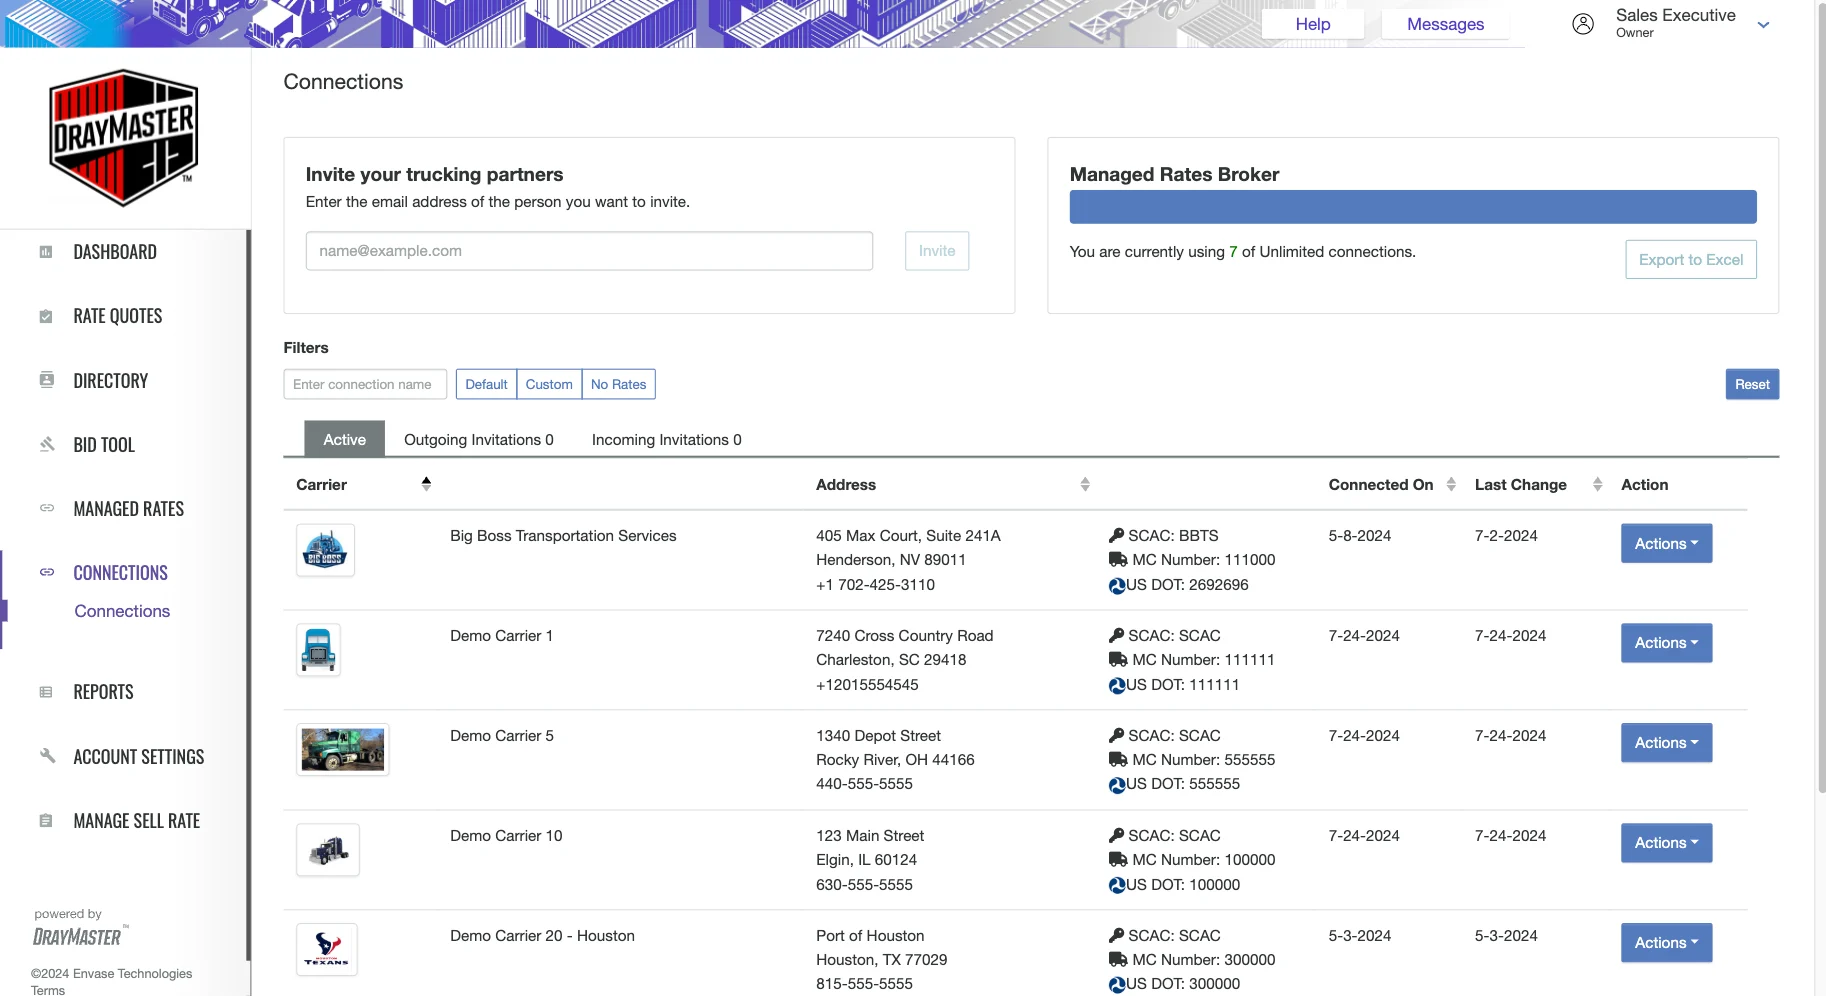Click the Dashboard sidebar icon
Image resolution: width=1826 pixels, height=996 pixels.
tap(46, 252)
